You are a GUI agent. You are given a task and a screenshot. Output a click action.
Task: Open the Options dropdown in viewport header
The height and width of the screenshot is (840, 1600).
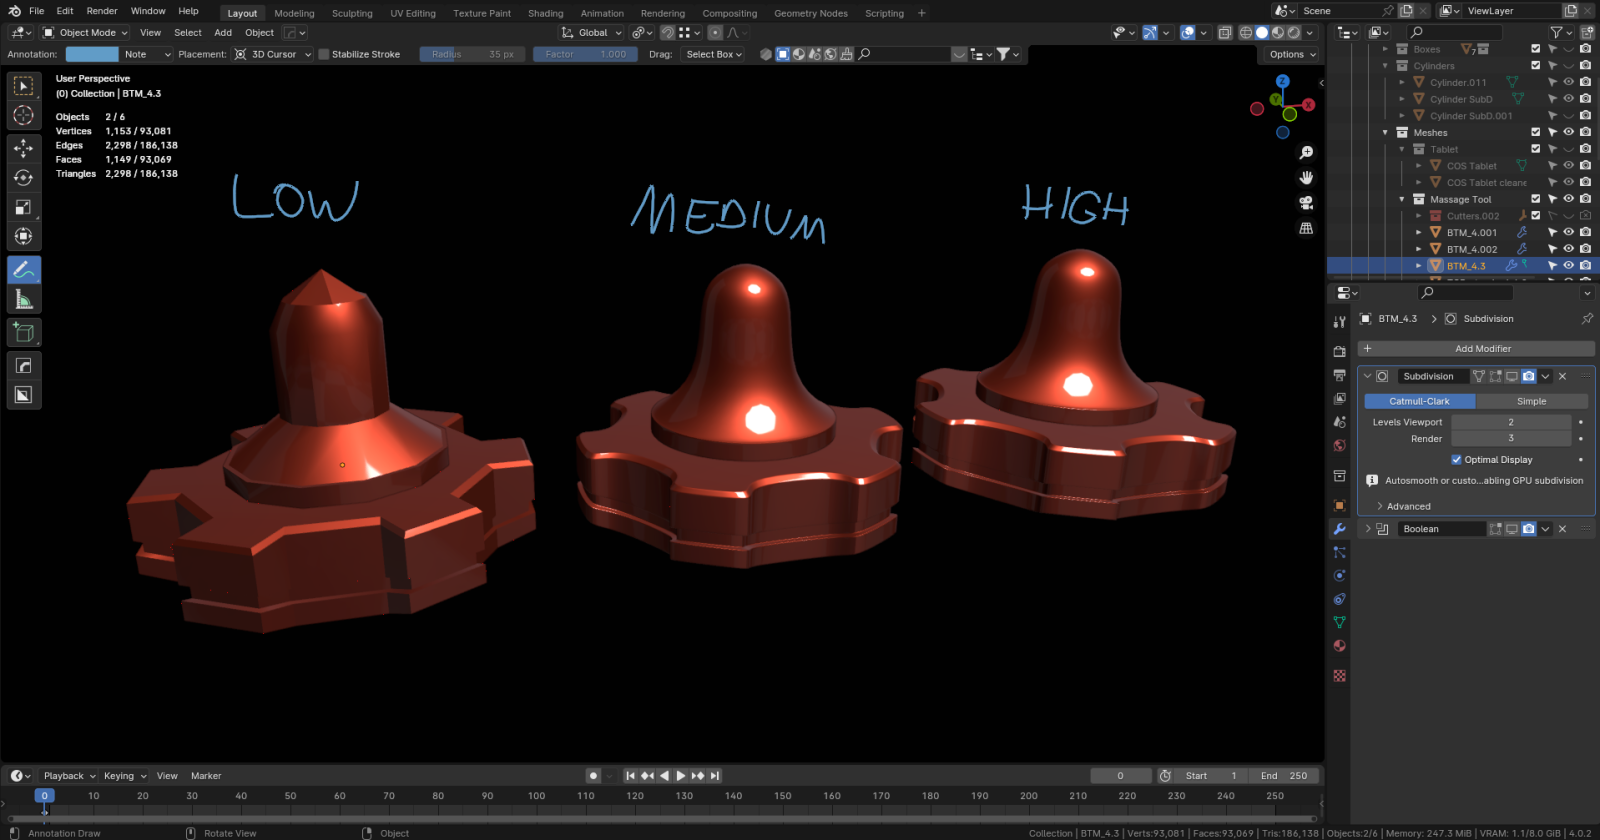1293,54
